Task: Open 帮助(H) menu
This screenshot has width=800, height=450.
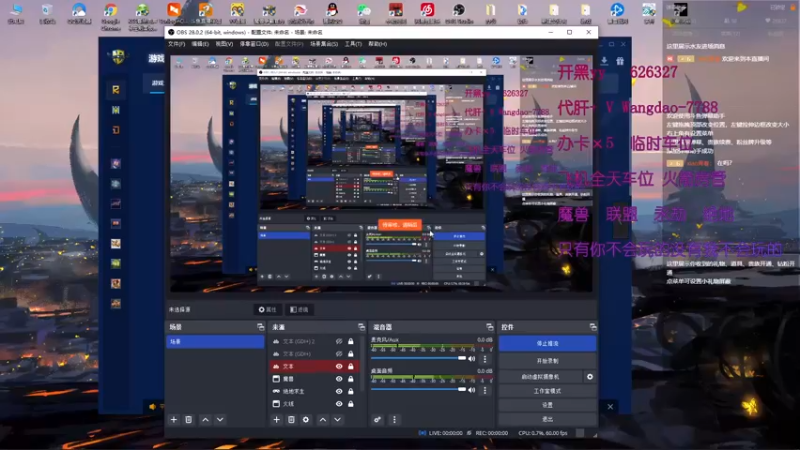Action: 378,44
